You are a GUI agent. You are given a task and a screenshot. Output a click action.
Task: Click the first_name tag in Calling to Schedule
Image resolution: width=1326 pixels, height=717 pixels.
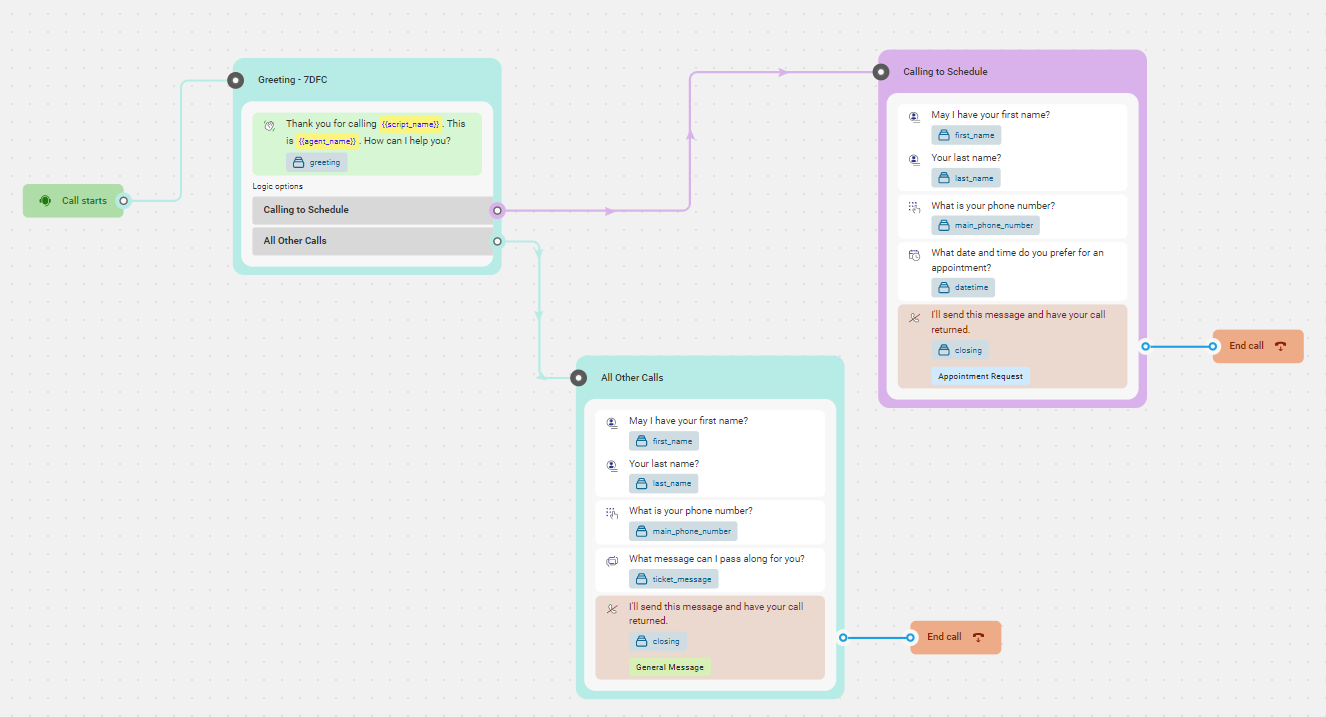(x=966, y=135)
